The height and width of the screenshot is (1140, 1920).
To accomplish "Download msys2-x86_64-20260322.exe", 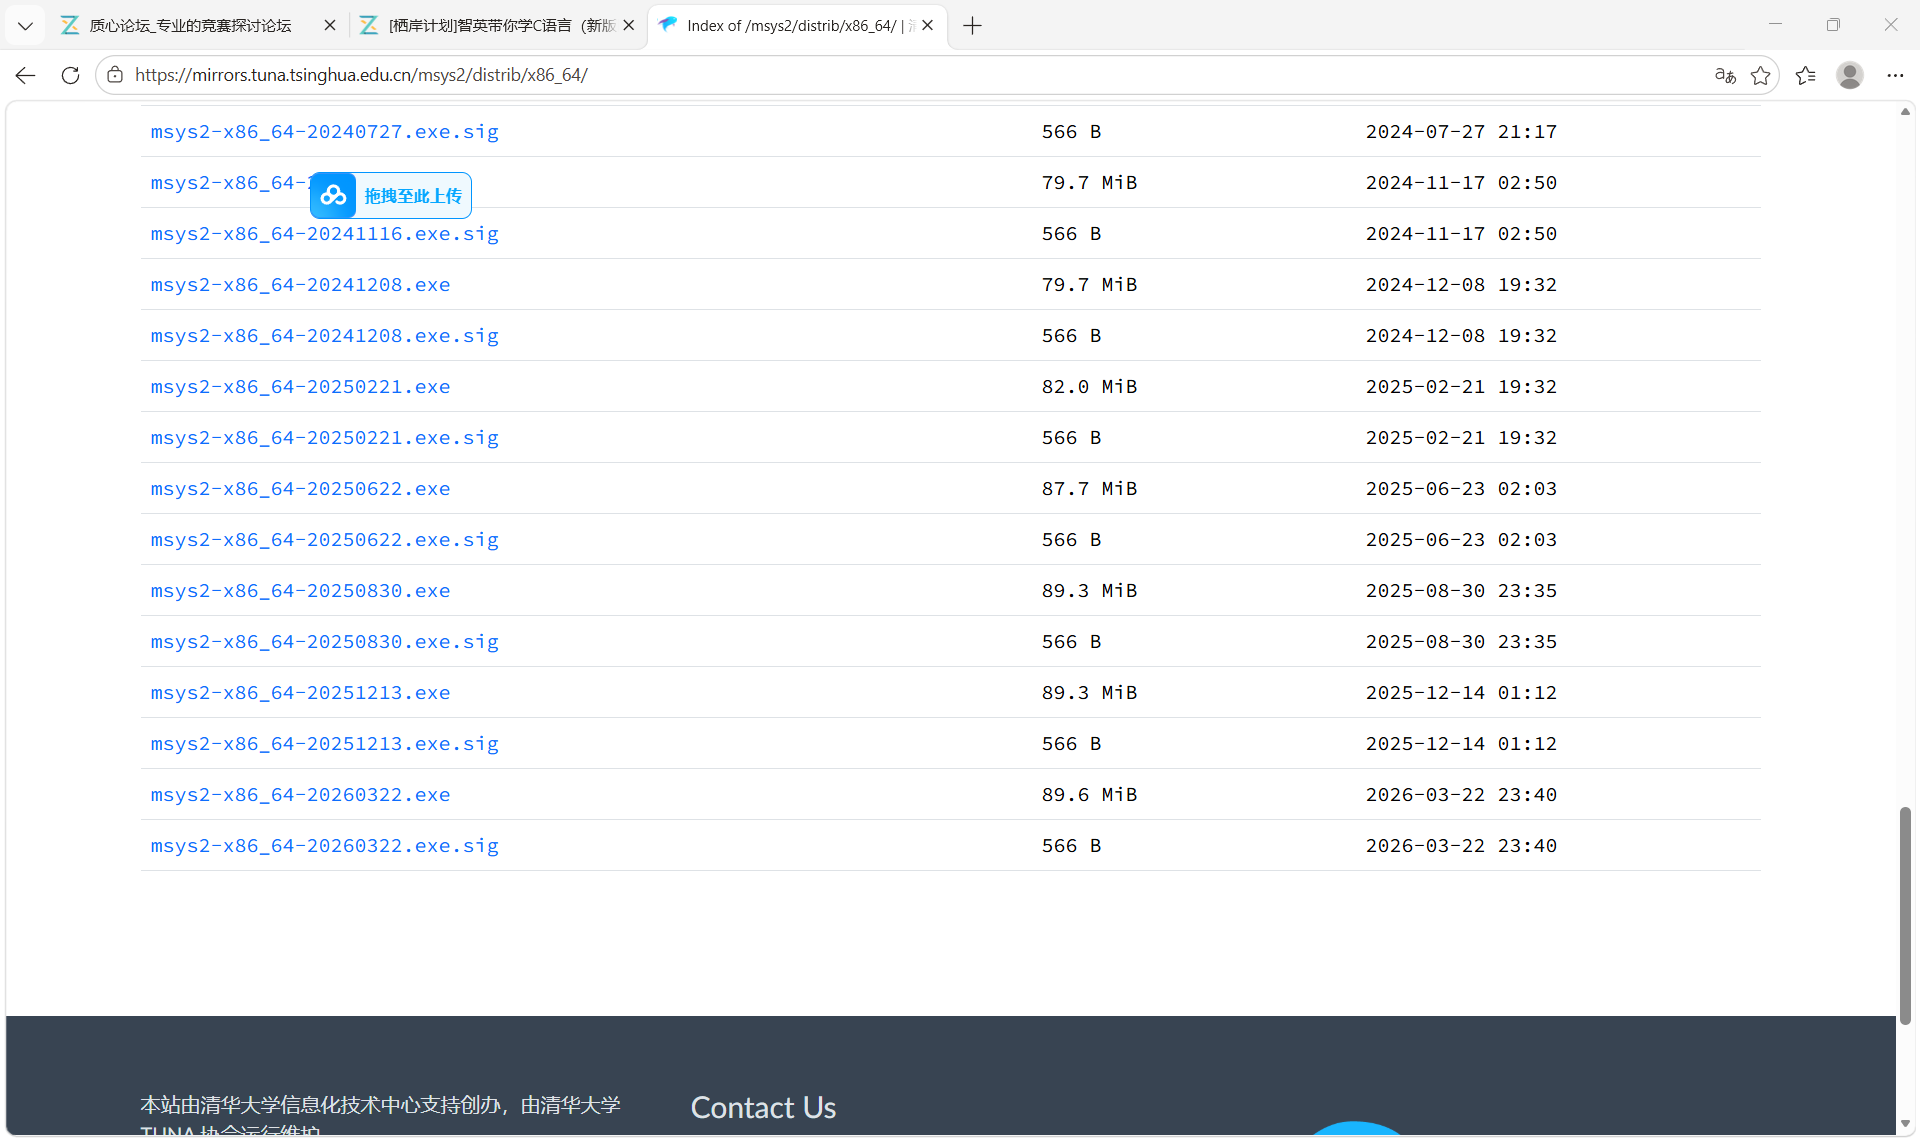I will [x=301, y=795].
